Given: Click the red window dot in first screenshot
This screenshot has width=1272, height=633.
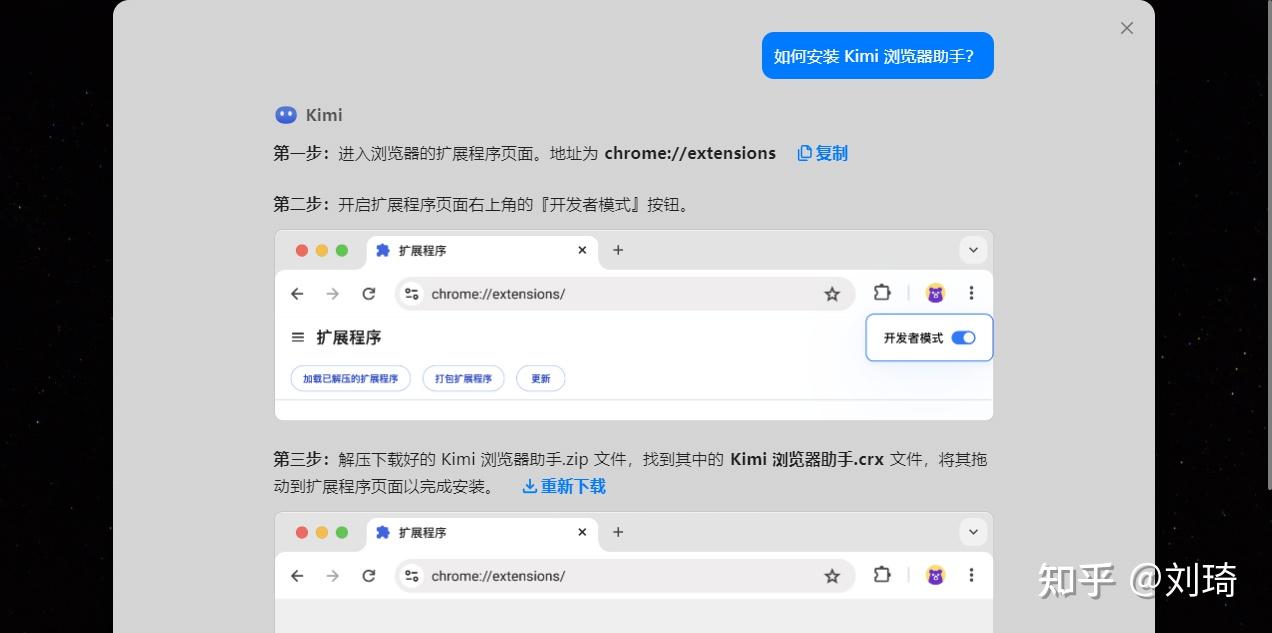Looking at the screenshot, I should (x=302, y=251).
